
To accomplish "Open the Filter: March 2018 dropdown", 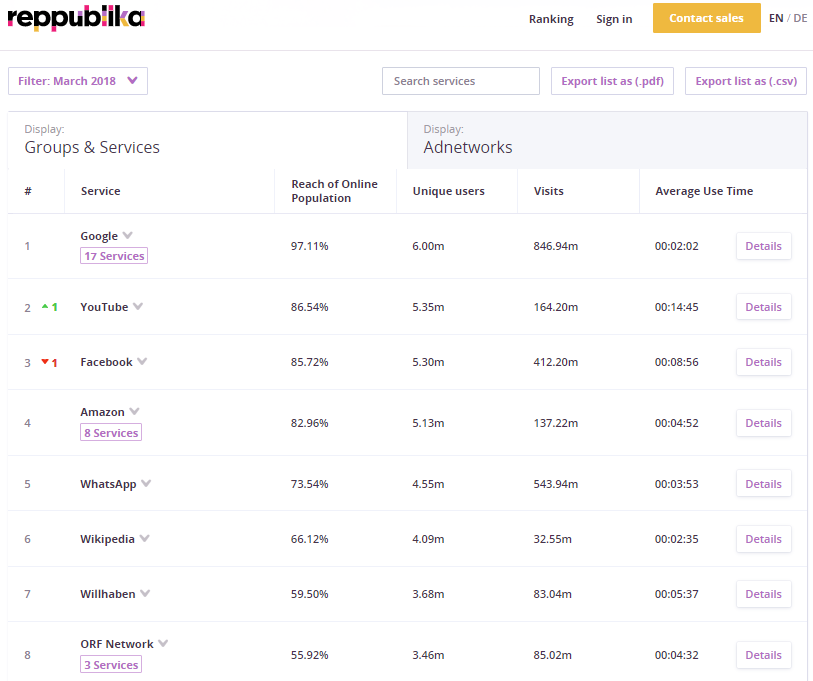I will click(78, 81).
